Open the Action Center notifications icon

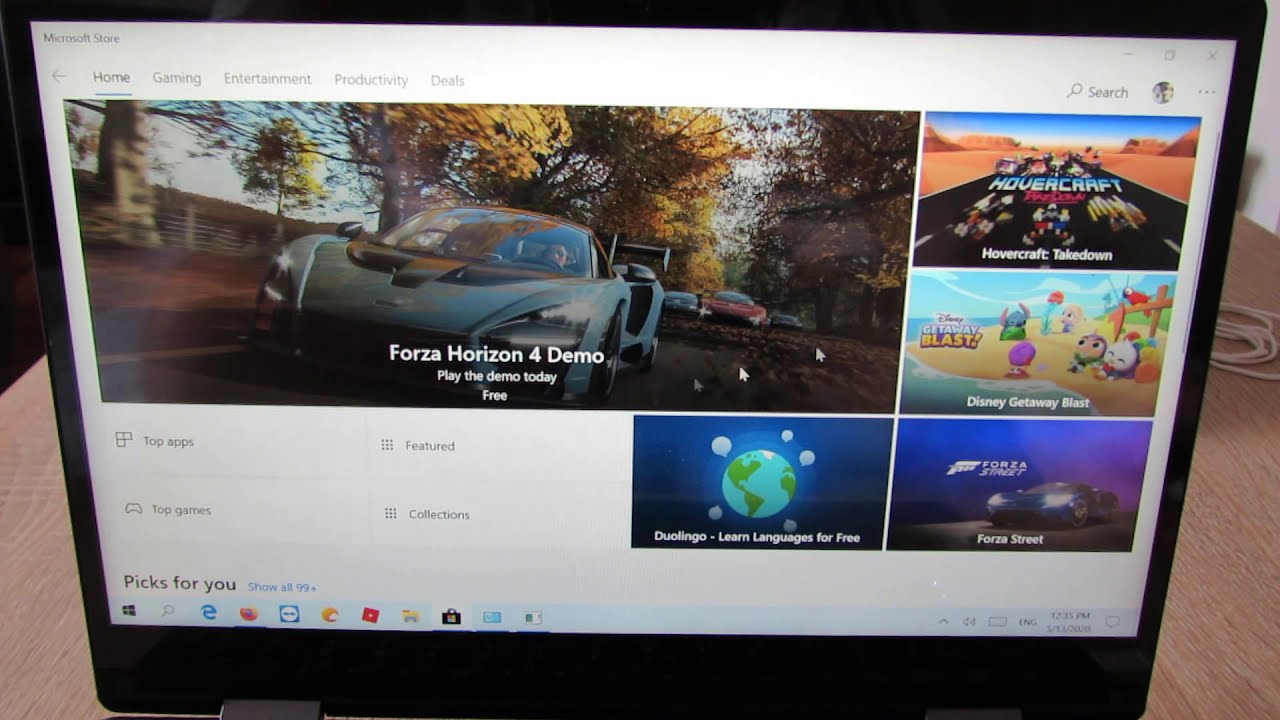[x=1112, y=622]
